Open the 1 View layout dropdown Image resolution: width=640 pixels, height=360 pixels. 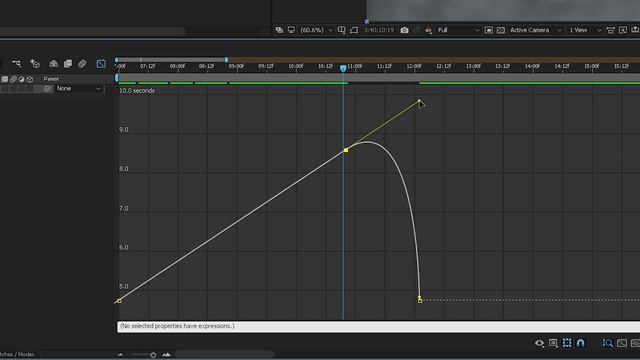click(x=584, y=30)
